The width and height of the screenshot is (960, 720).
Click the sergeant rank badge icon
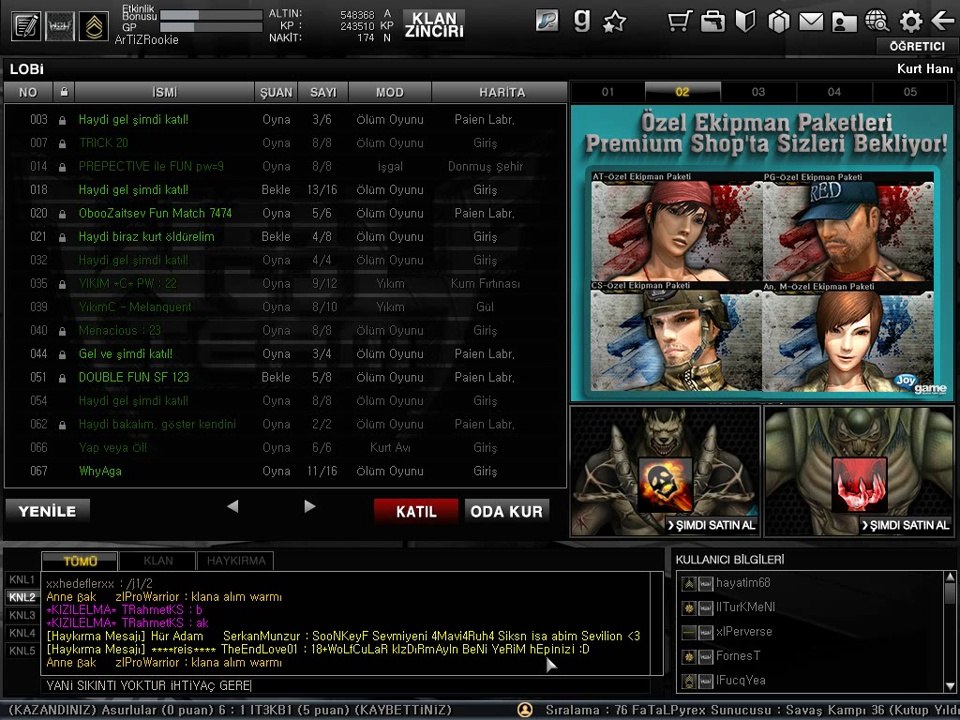(94, 26)
